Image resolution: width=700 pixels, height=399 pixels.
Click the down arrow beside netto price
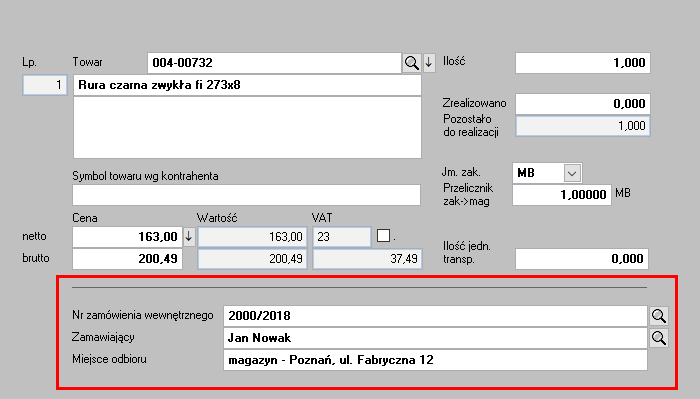pos(189,237)
